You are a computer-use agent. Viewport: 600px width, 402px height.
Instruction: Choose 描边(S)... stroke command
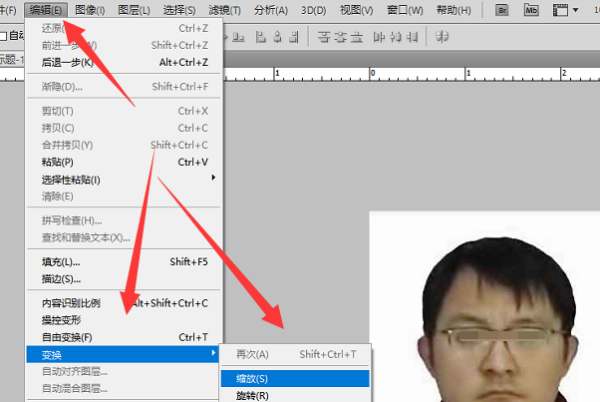coord(123,279)
